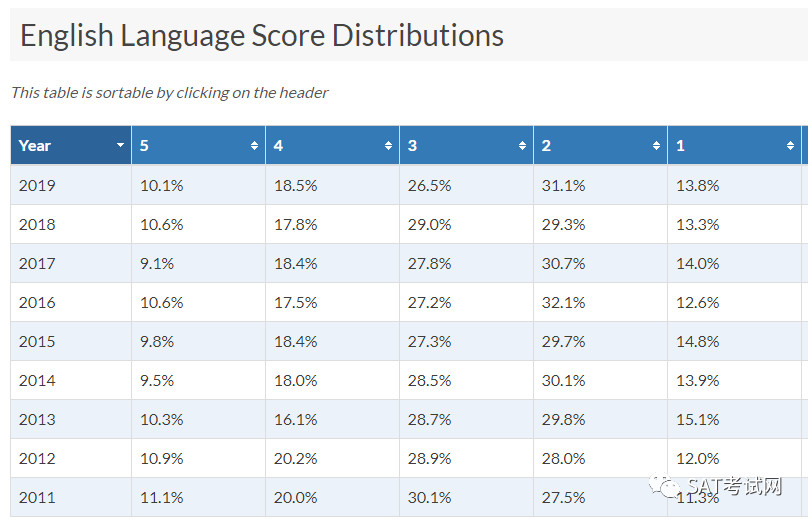Click the 2018 row's 29.0% cell

pos(466,224)
